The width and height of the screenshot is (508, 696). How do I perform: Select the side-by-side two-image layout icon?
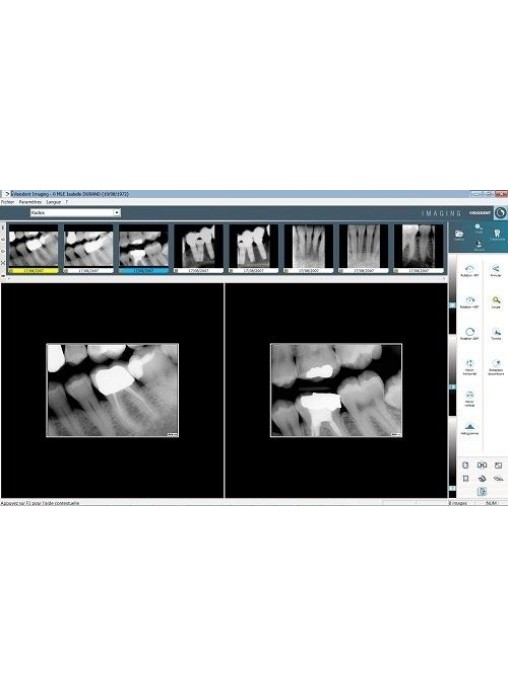pos(482,465)
